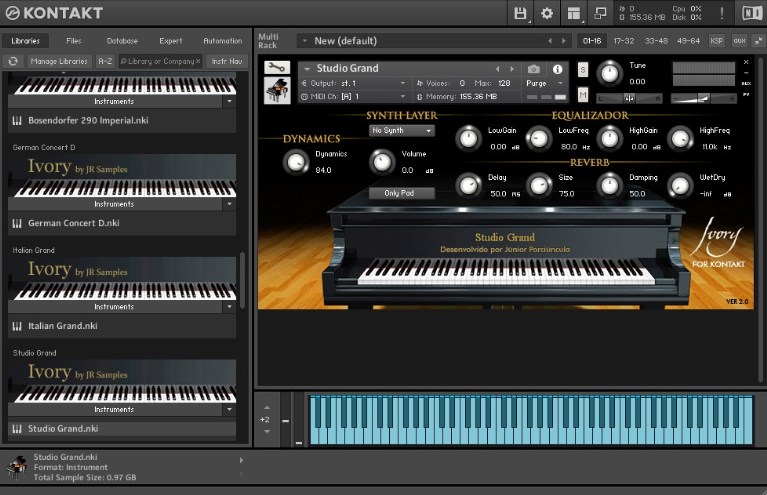
Task: Click the Dynamics knob
Action: [296, 162]
